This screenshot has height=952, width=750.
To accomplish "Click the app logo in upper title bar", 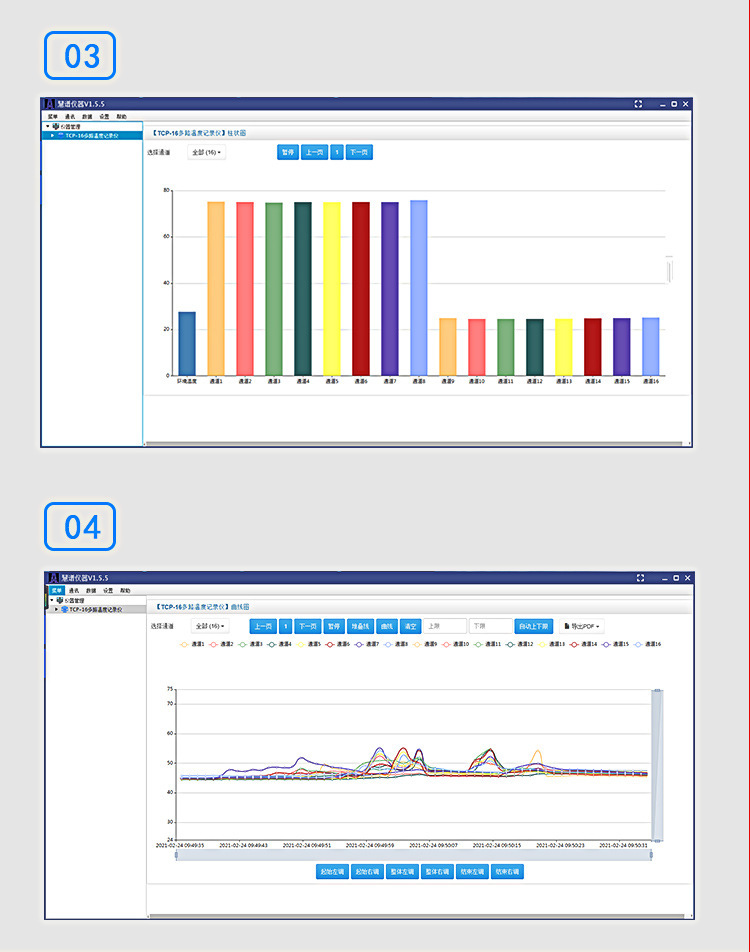I will pyautogui.click(x=50, y=104).
